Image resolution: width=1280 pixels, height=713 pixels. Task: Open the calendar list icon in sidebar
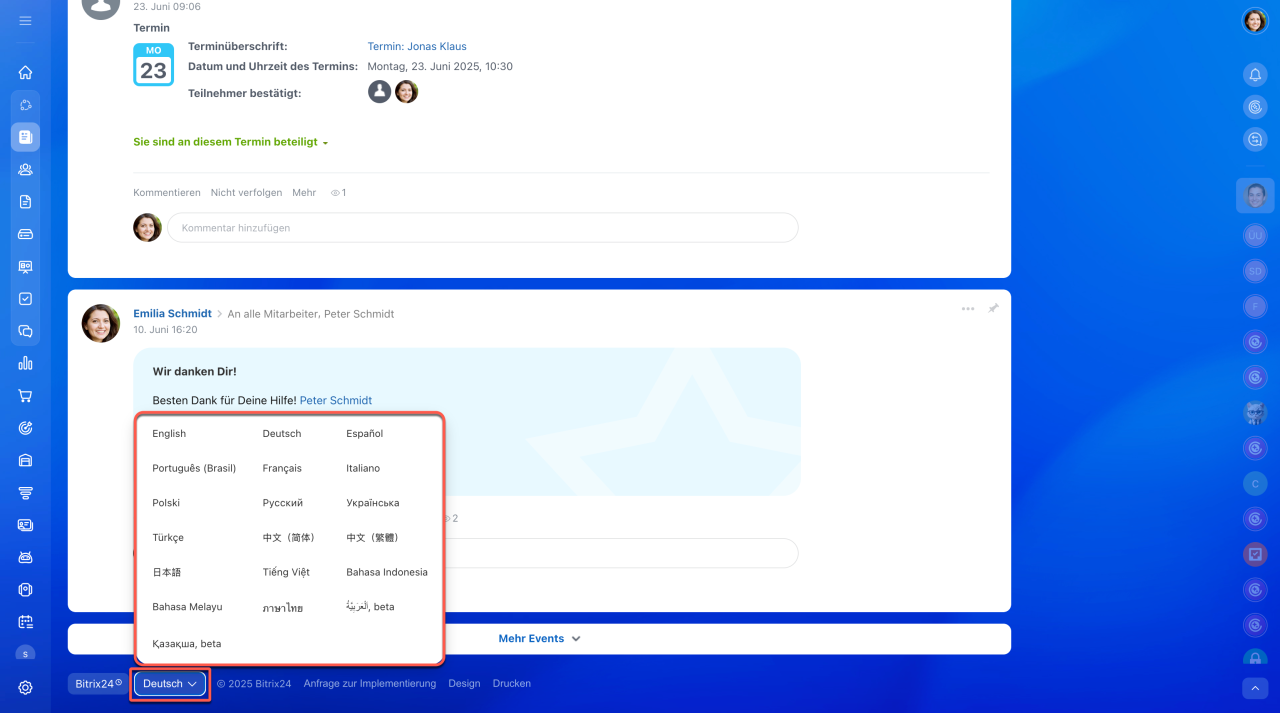click(x=25, y=621)
